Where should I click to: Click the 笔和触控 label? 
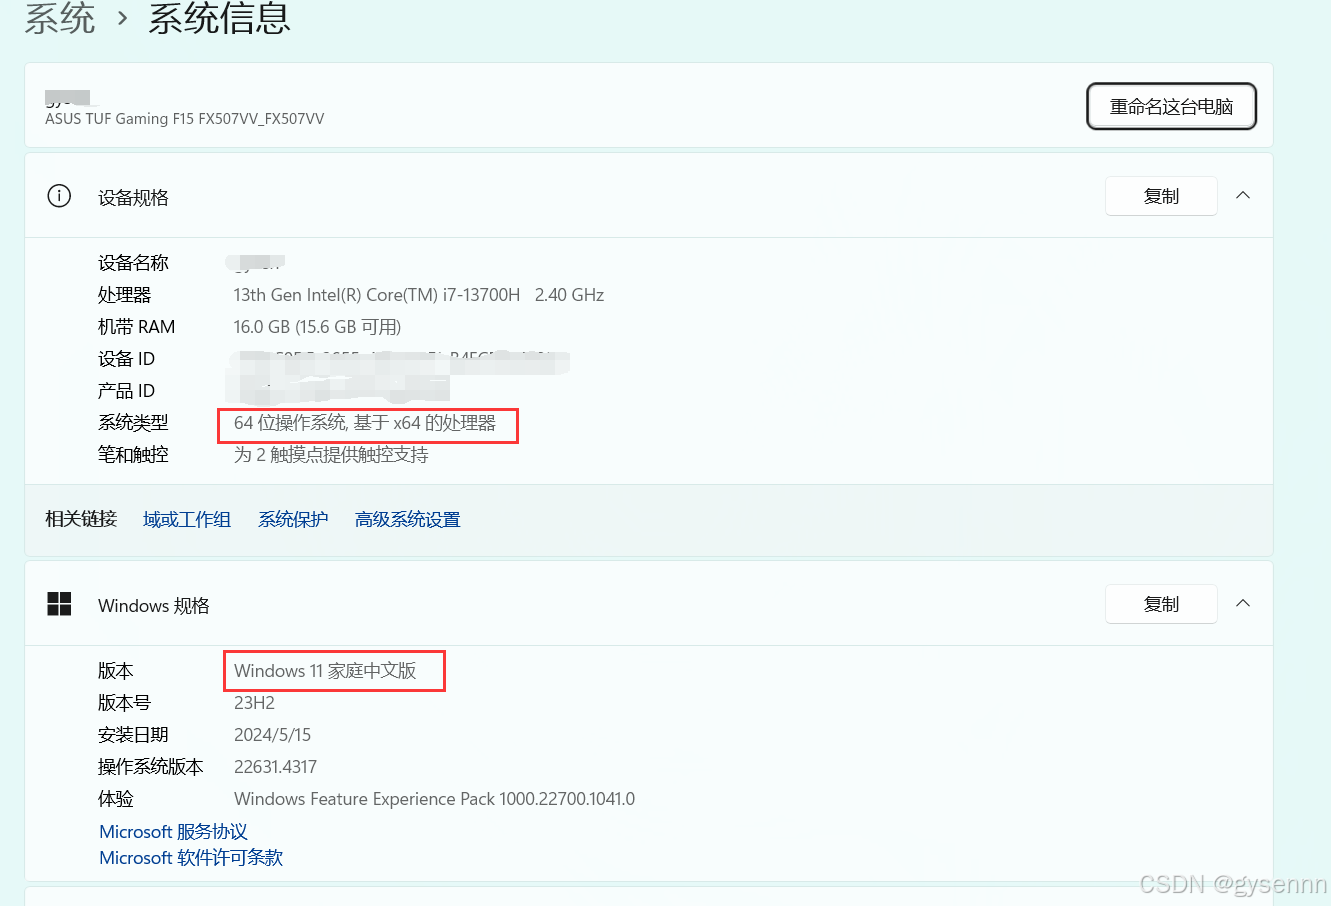[x=133, y=455]
